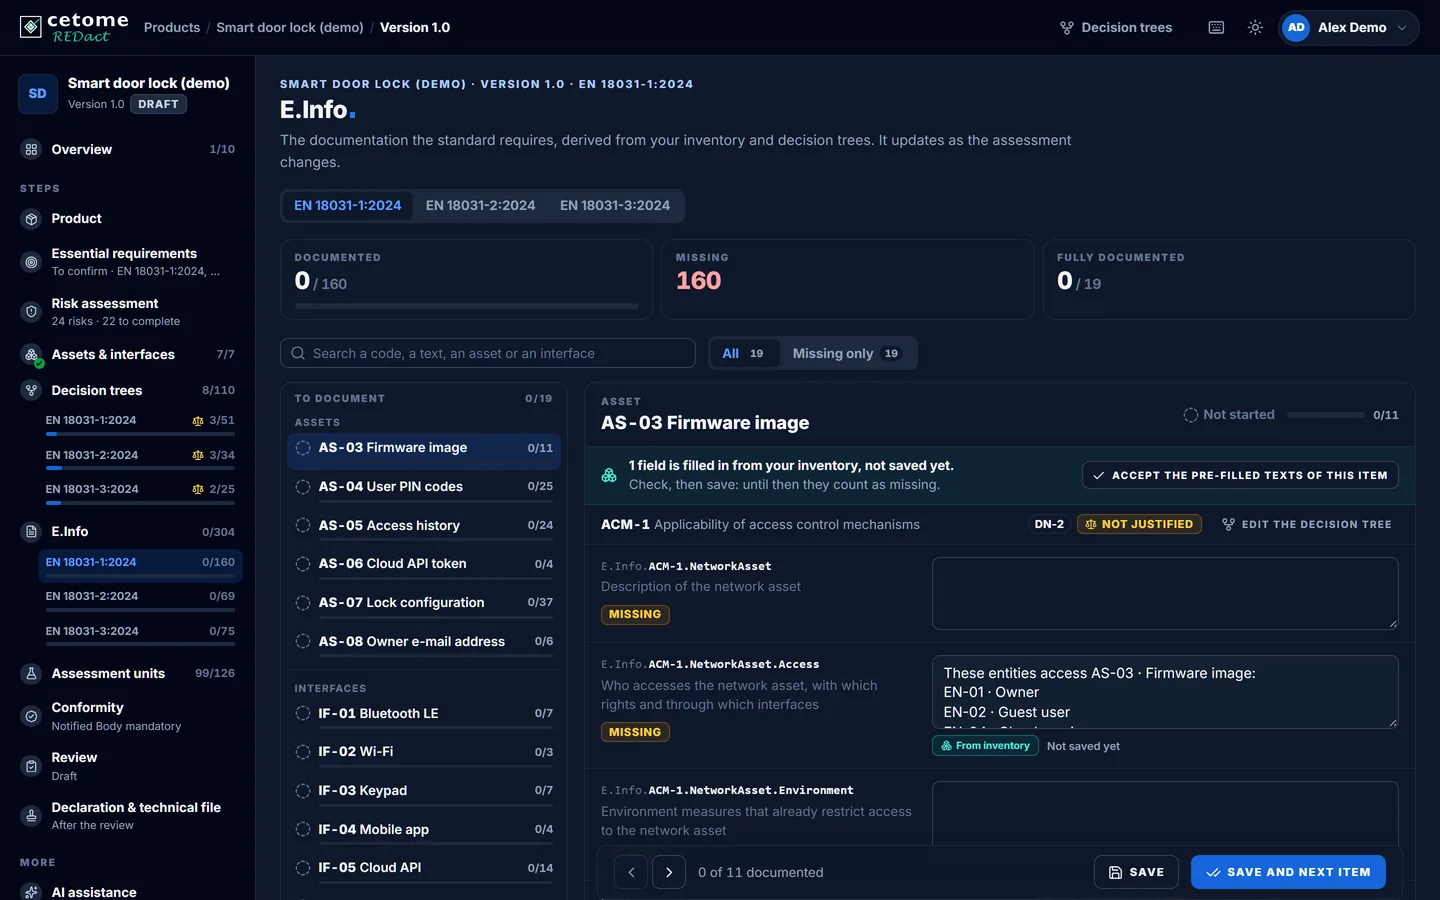Viewport: 1440px width, 900px height.
Task: Select AS-05 Access history item
Action: (424, 526)
